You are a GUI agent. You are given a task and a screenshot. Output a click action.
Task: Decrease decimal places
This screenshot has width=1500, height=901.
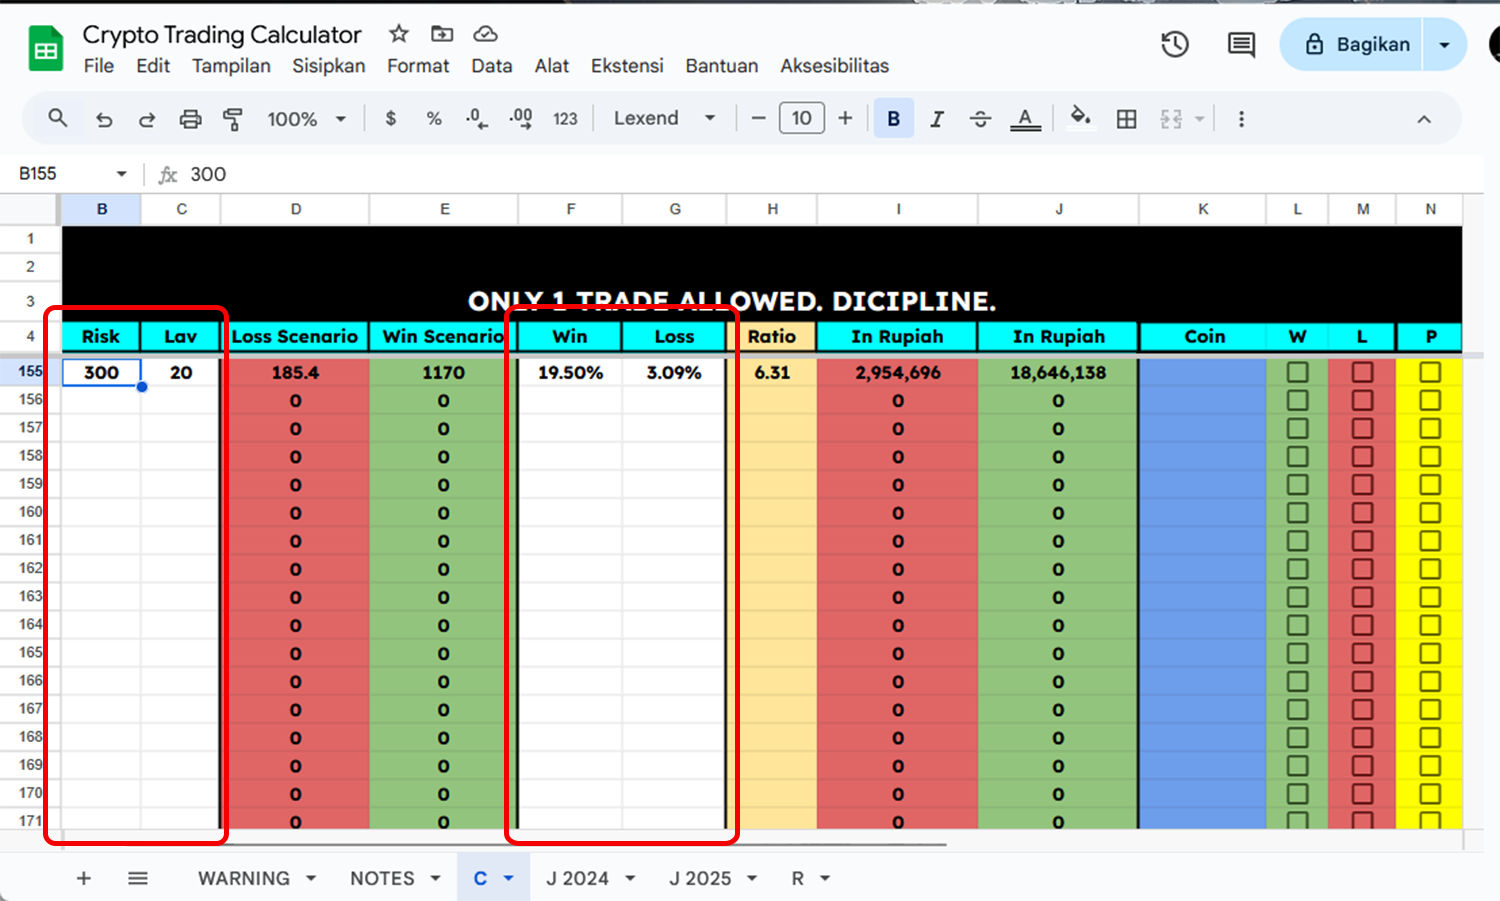[477, 118]
